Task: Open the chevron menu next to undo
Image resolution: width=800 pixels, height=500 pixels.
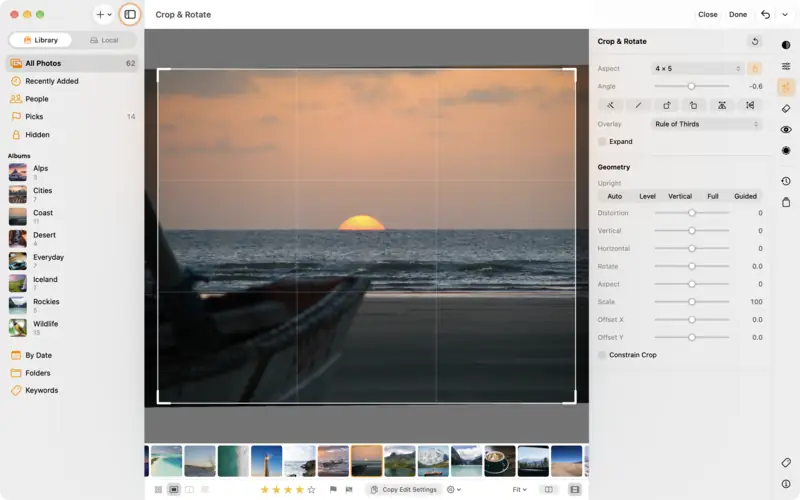Action: point(785,14)
